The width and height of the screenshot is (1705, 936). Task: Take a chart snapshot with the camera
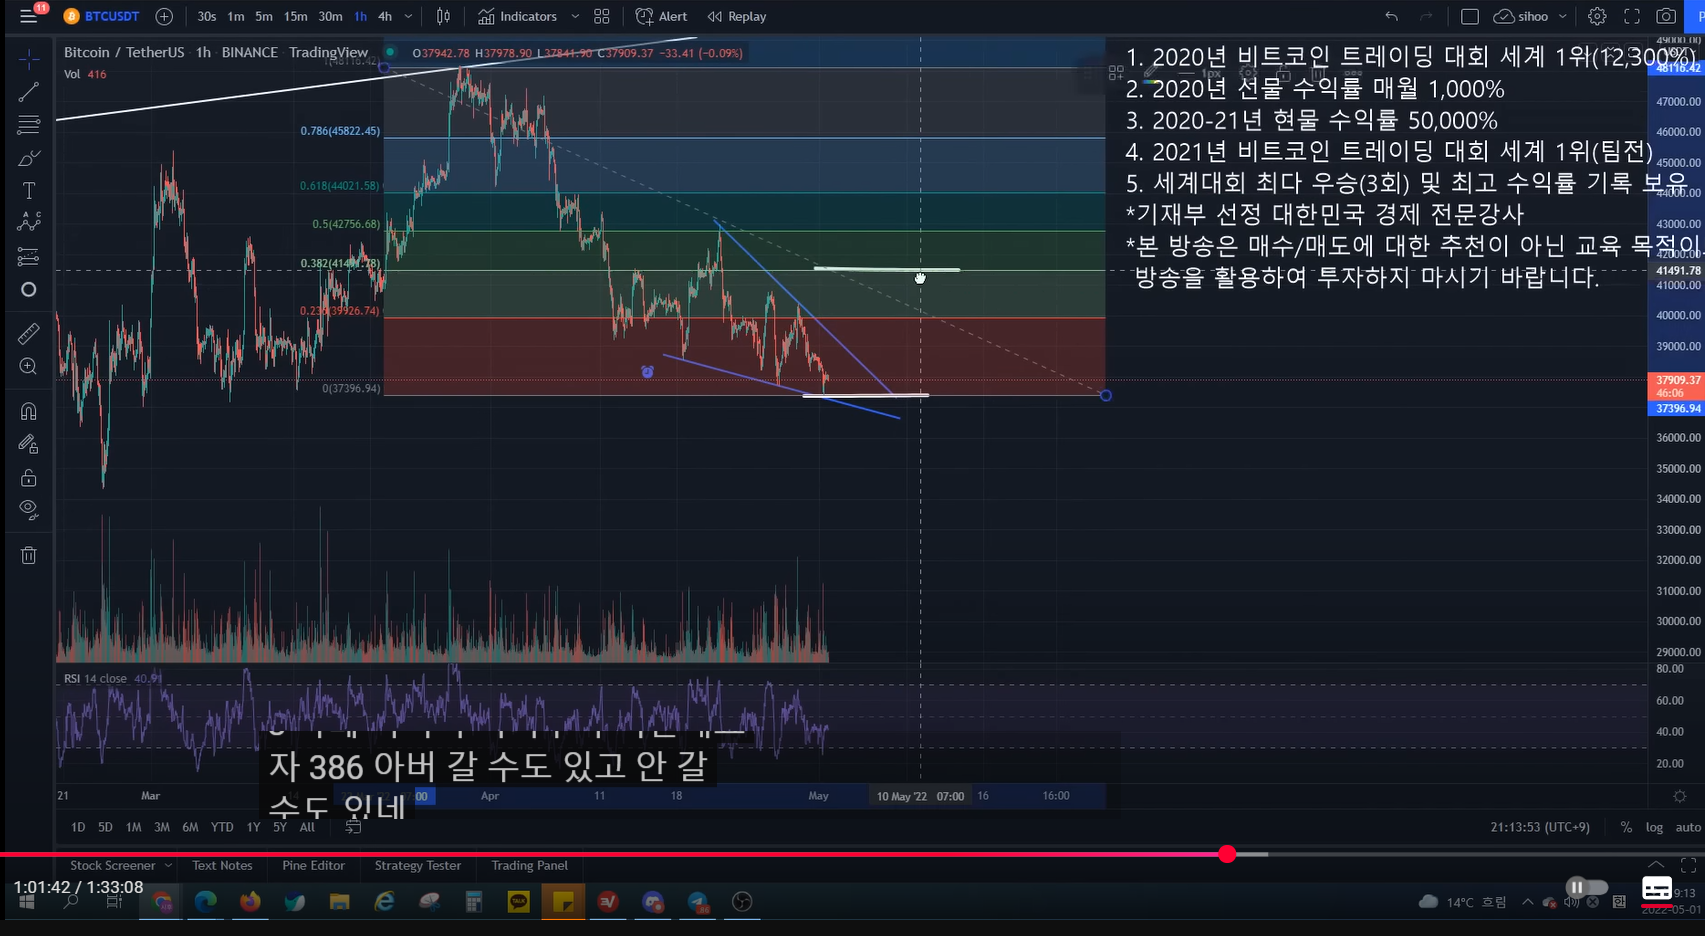(x=1666, y=16)
